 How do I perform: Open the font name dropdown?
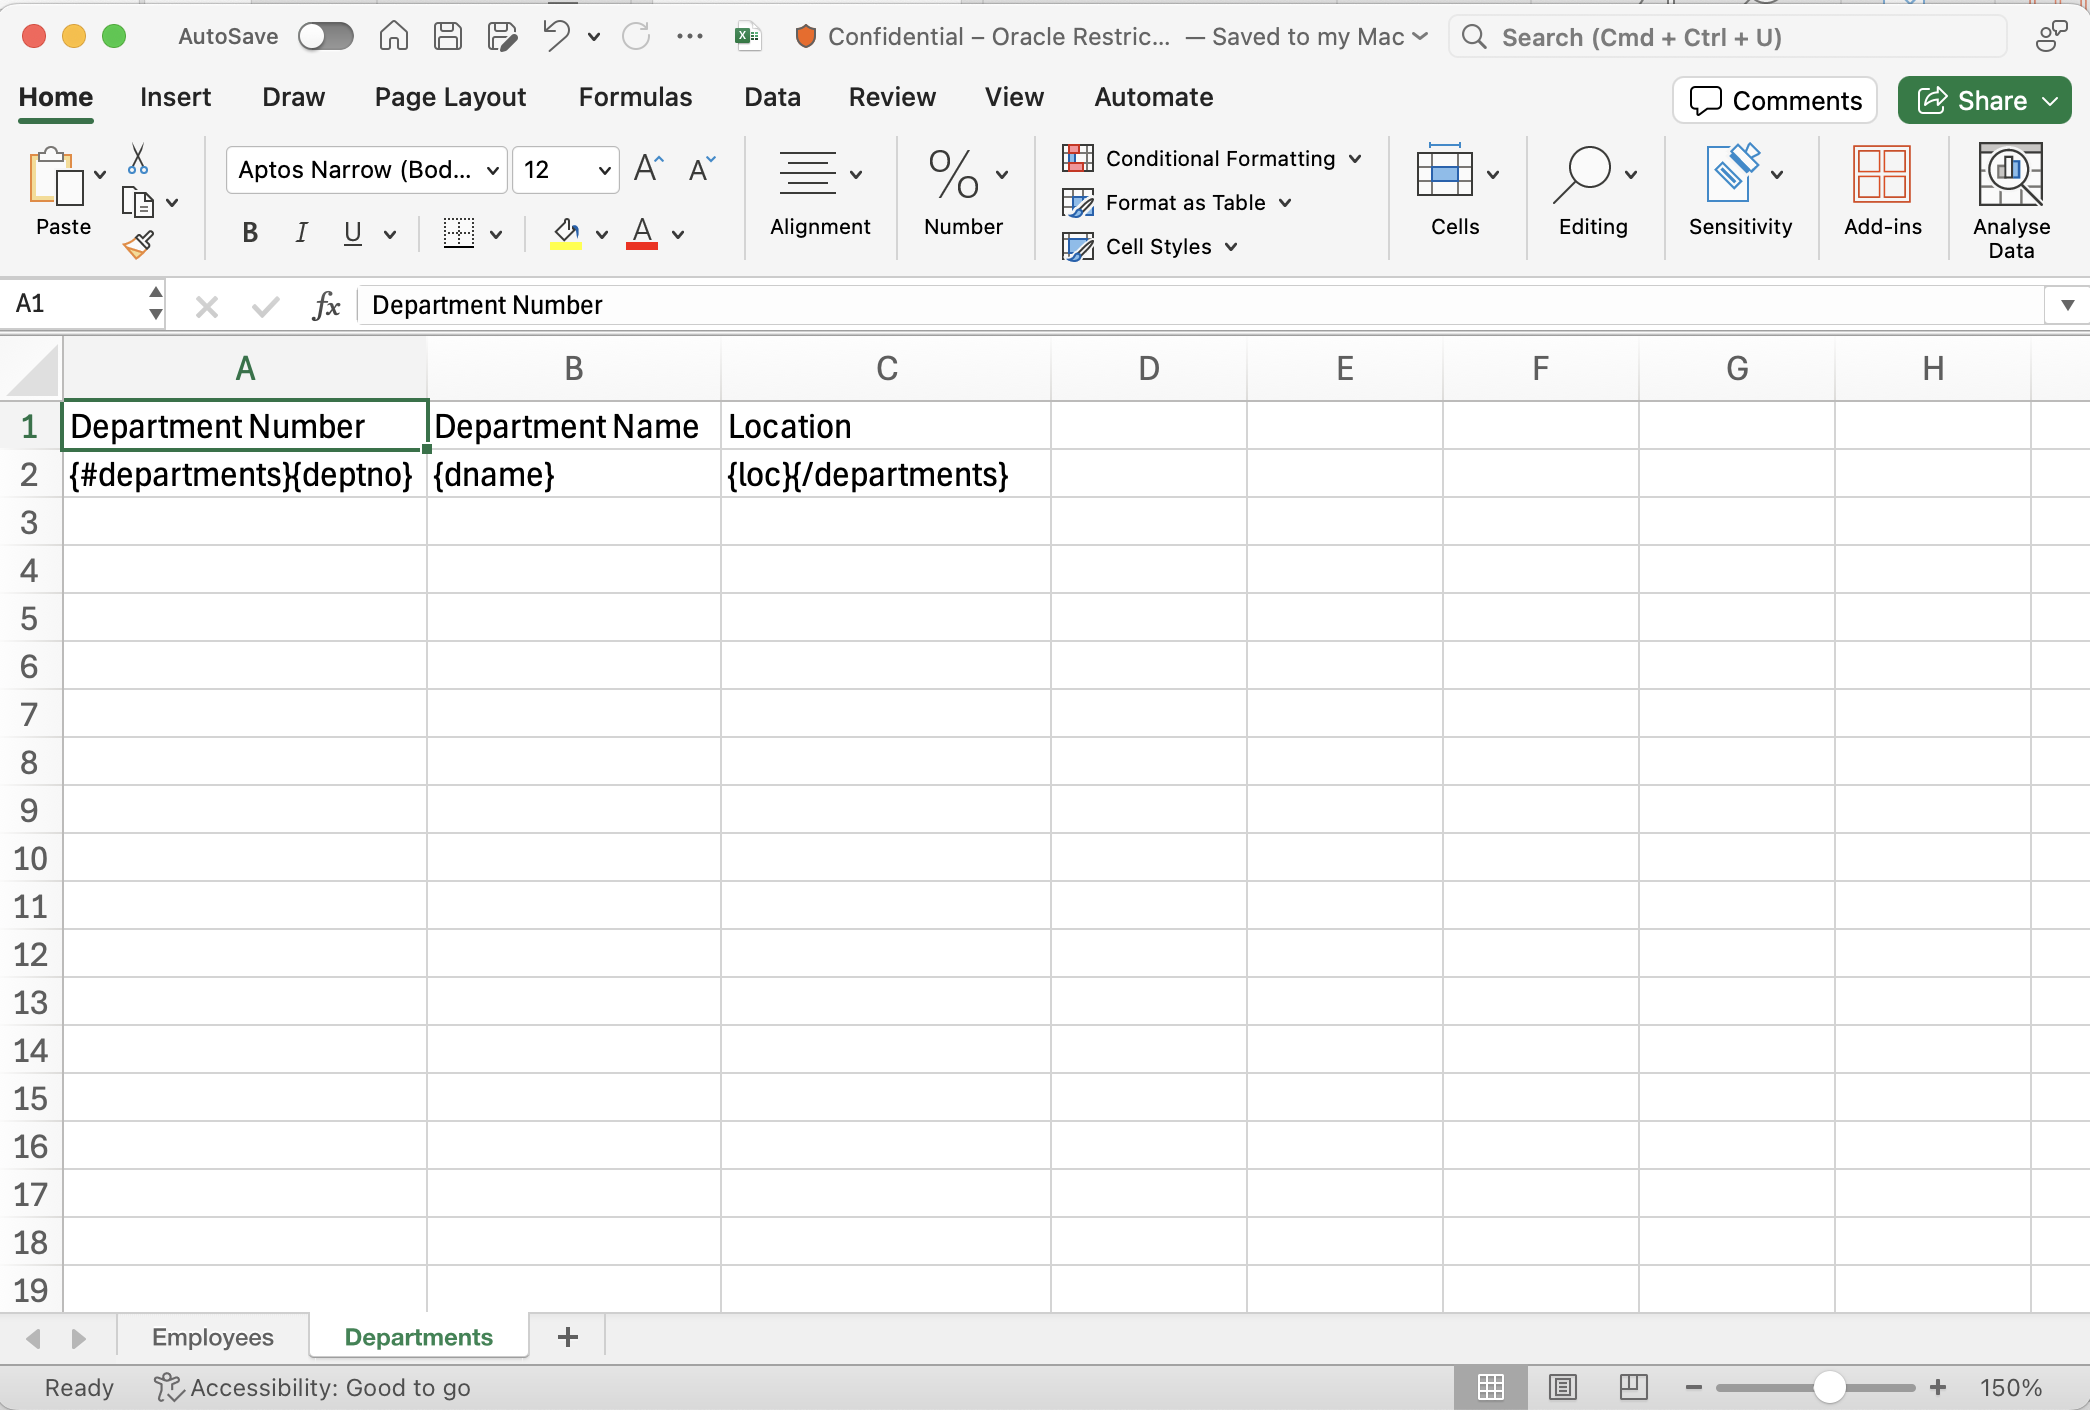[x=492, y=170]
